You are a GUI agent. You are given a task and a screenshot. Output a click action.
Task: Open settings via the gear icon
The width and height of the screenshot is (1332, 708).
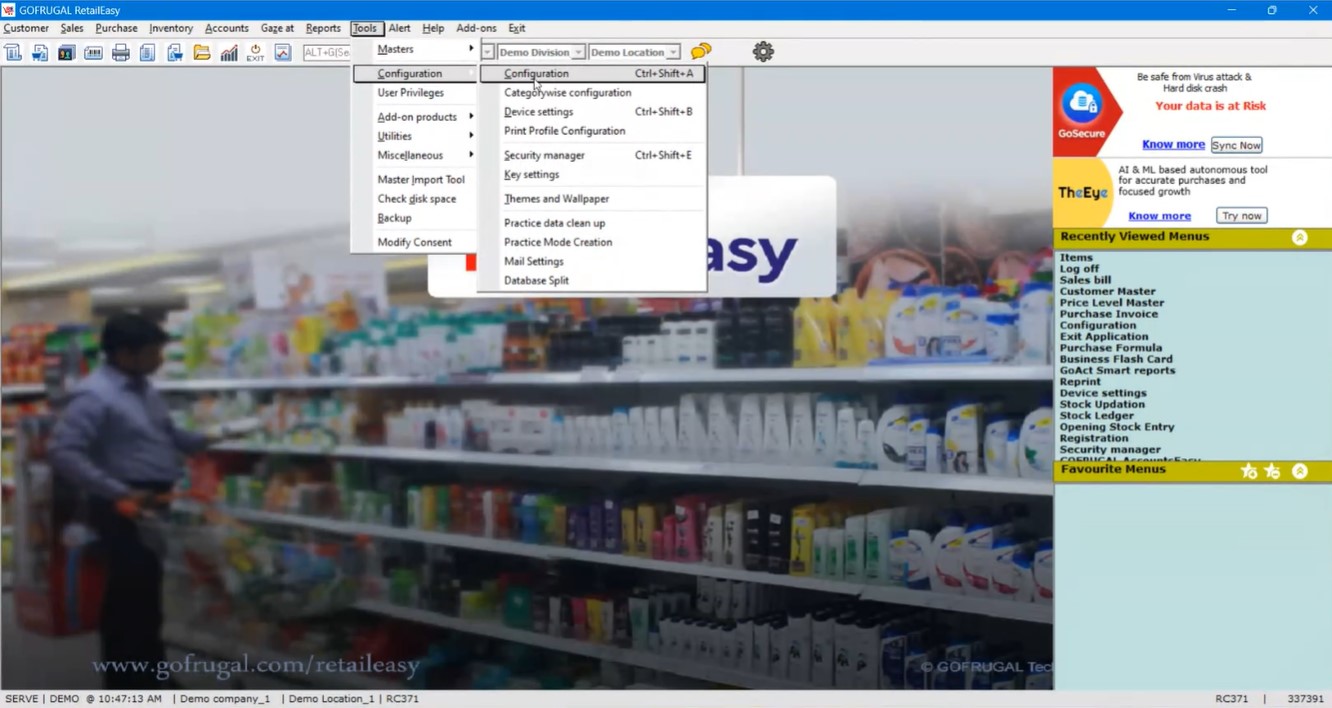pyautogui.click(x=763, y=51)
